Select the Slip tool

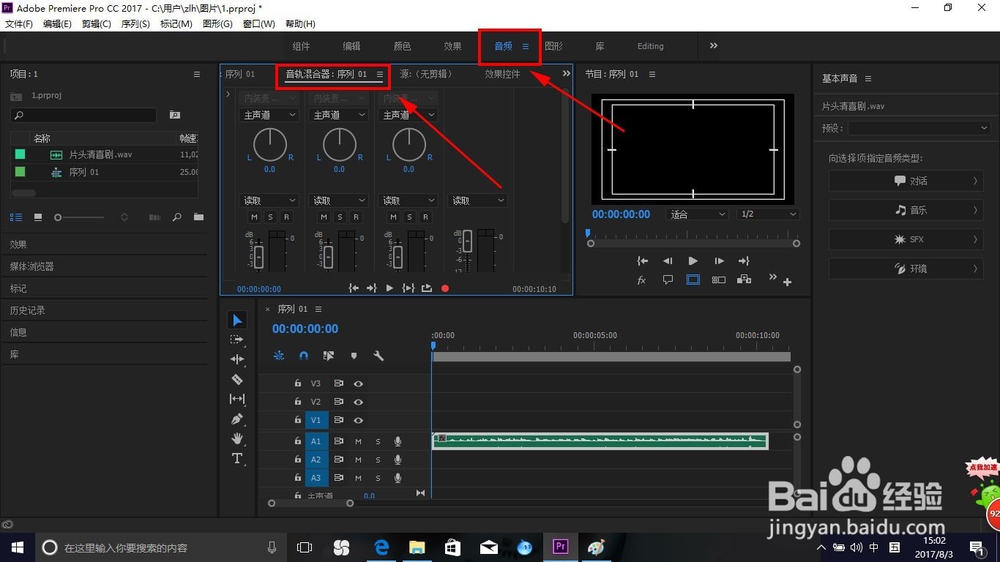(x=237, y=399)
